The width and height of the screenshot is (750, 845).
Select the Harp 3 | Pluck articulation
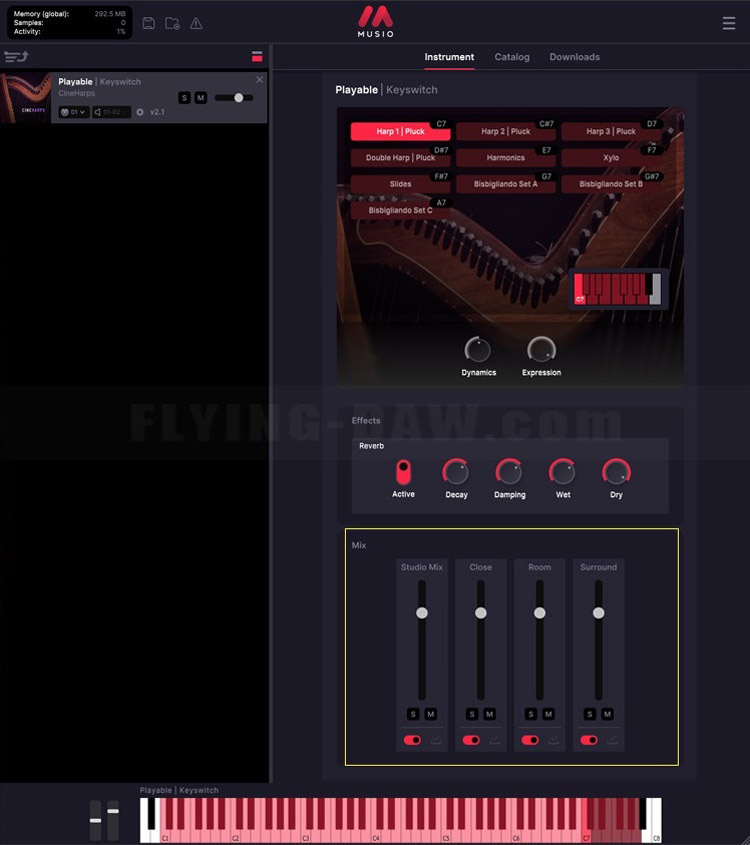(x=611, y=131)
